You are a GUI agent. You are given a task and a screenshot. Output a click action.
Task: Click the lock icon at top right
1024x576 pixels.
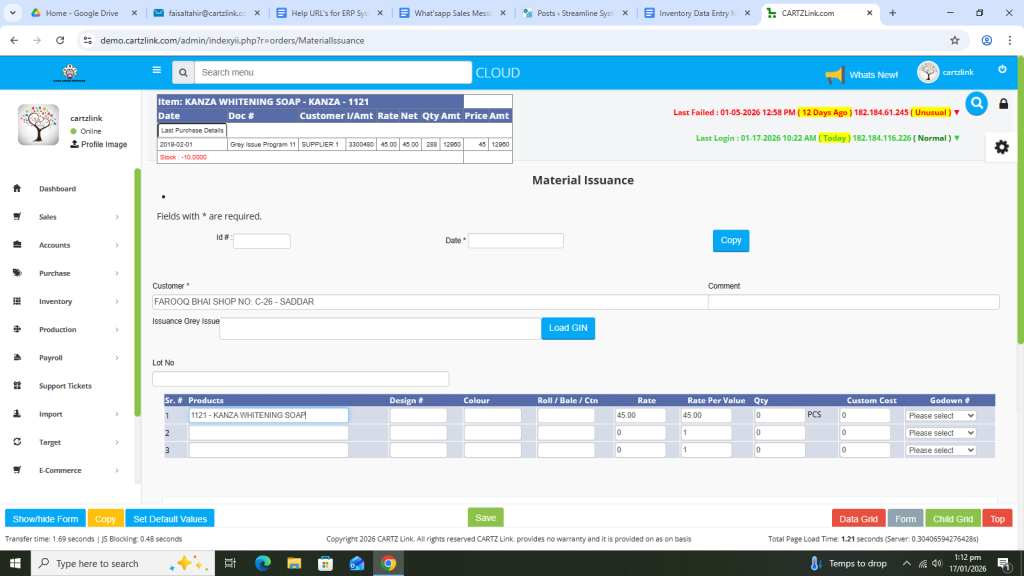tap(1003, 104)
